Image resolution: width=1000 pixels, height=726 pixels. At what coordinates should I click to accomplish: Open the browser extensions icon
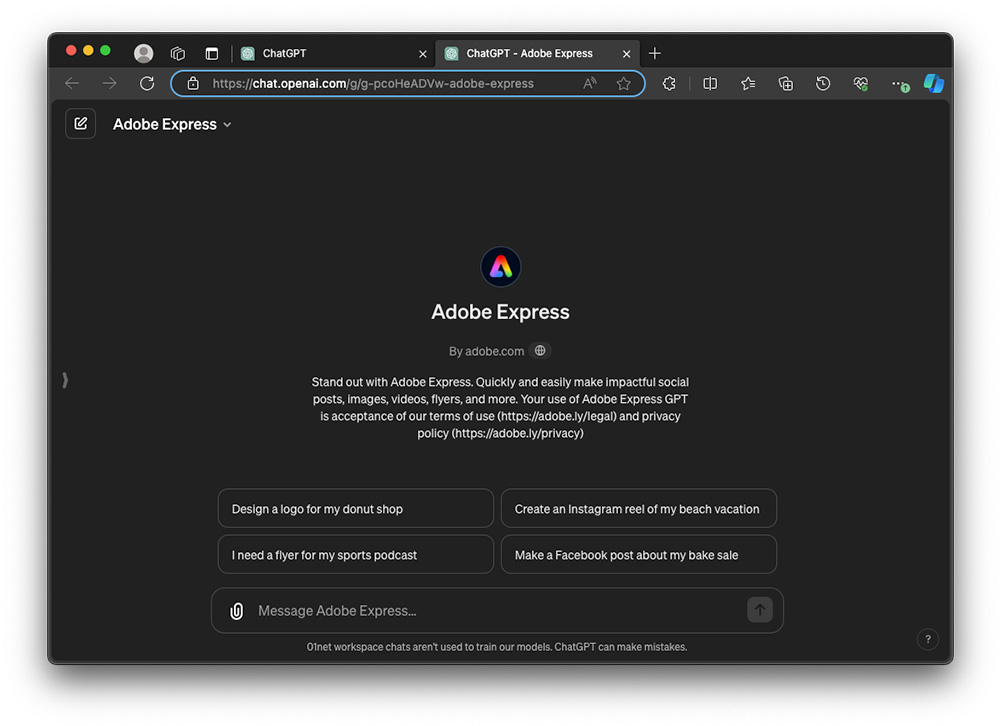[669, 84]
